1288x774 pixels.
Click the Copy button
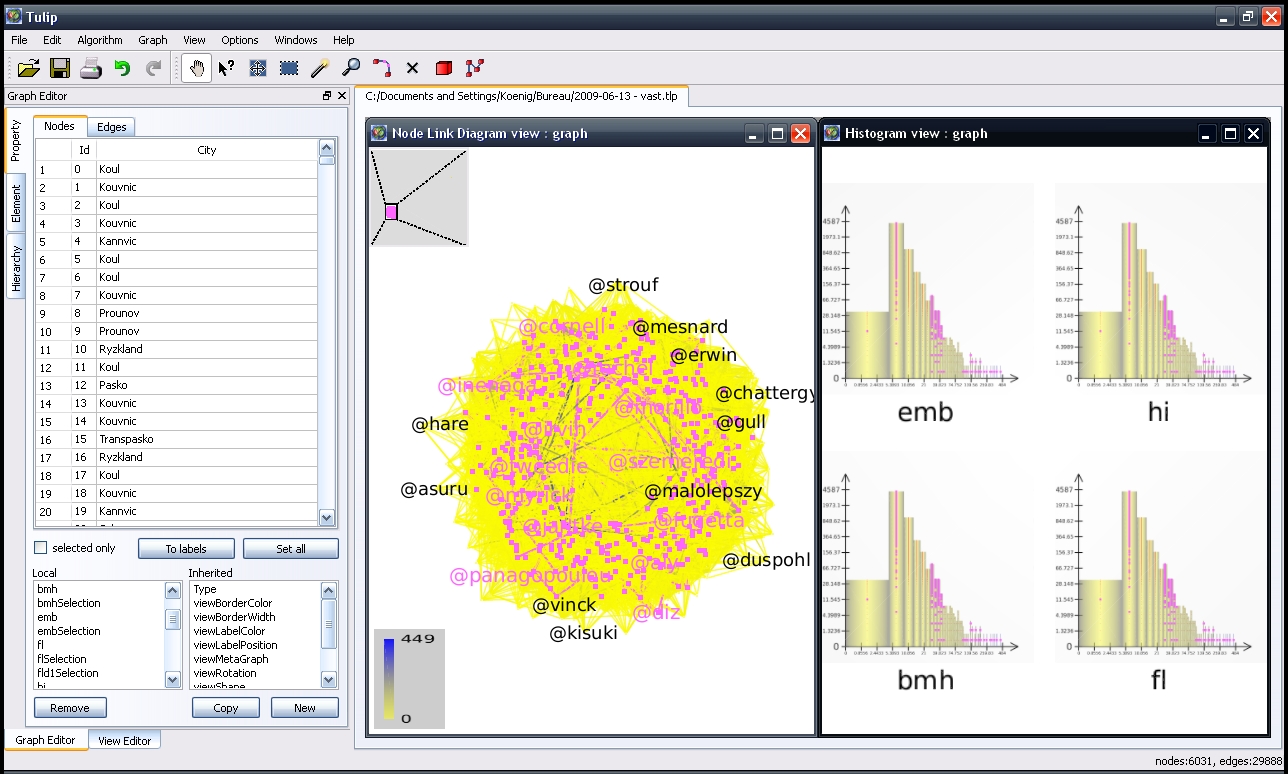[226, 708]
